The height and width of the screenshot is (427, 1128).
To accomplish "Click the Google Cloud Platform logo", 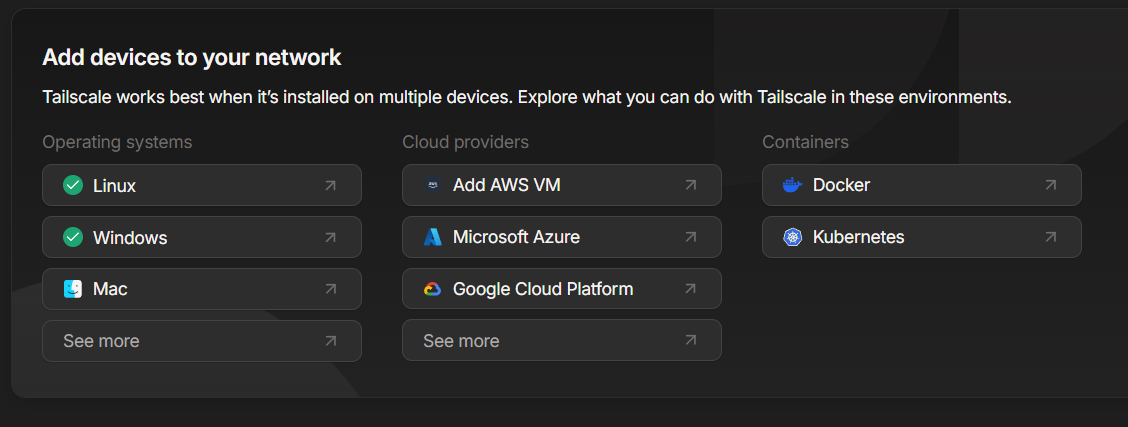I will click(x=432, y=289).
